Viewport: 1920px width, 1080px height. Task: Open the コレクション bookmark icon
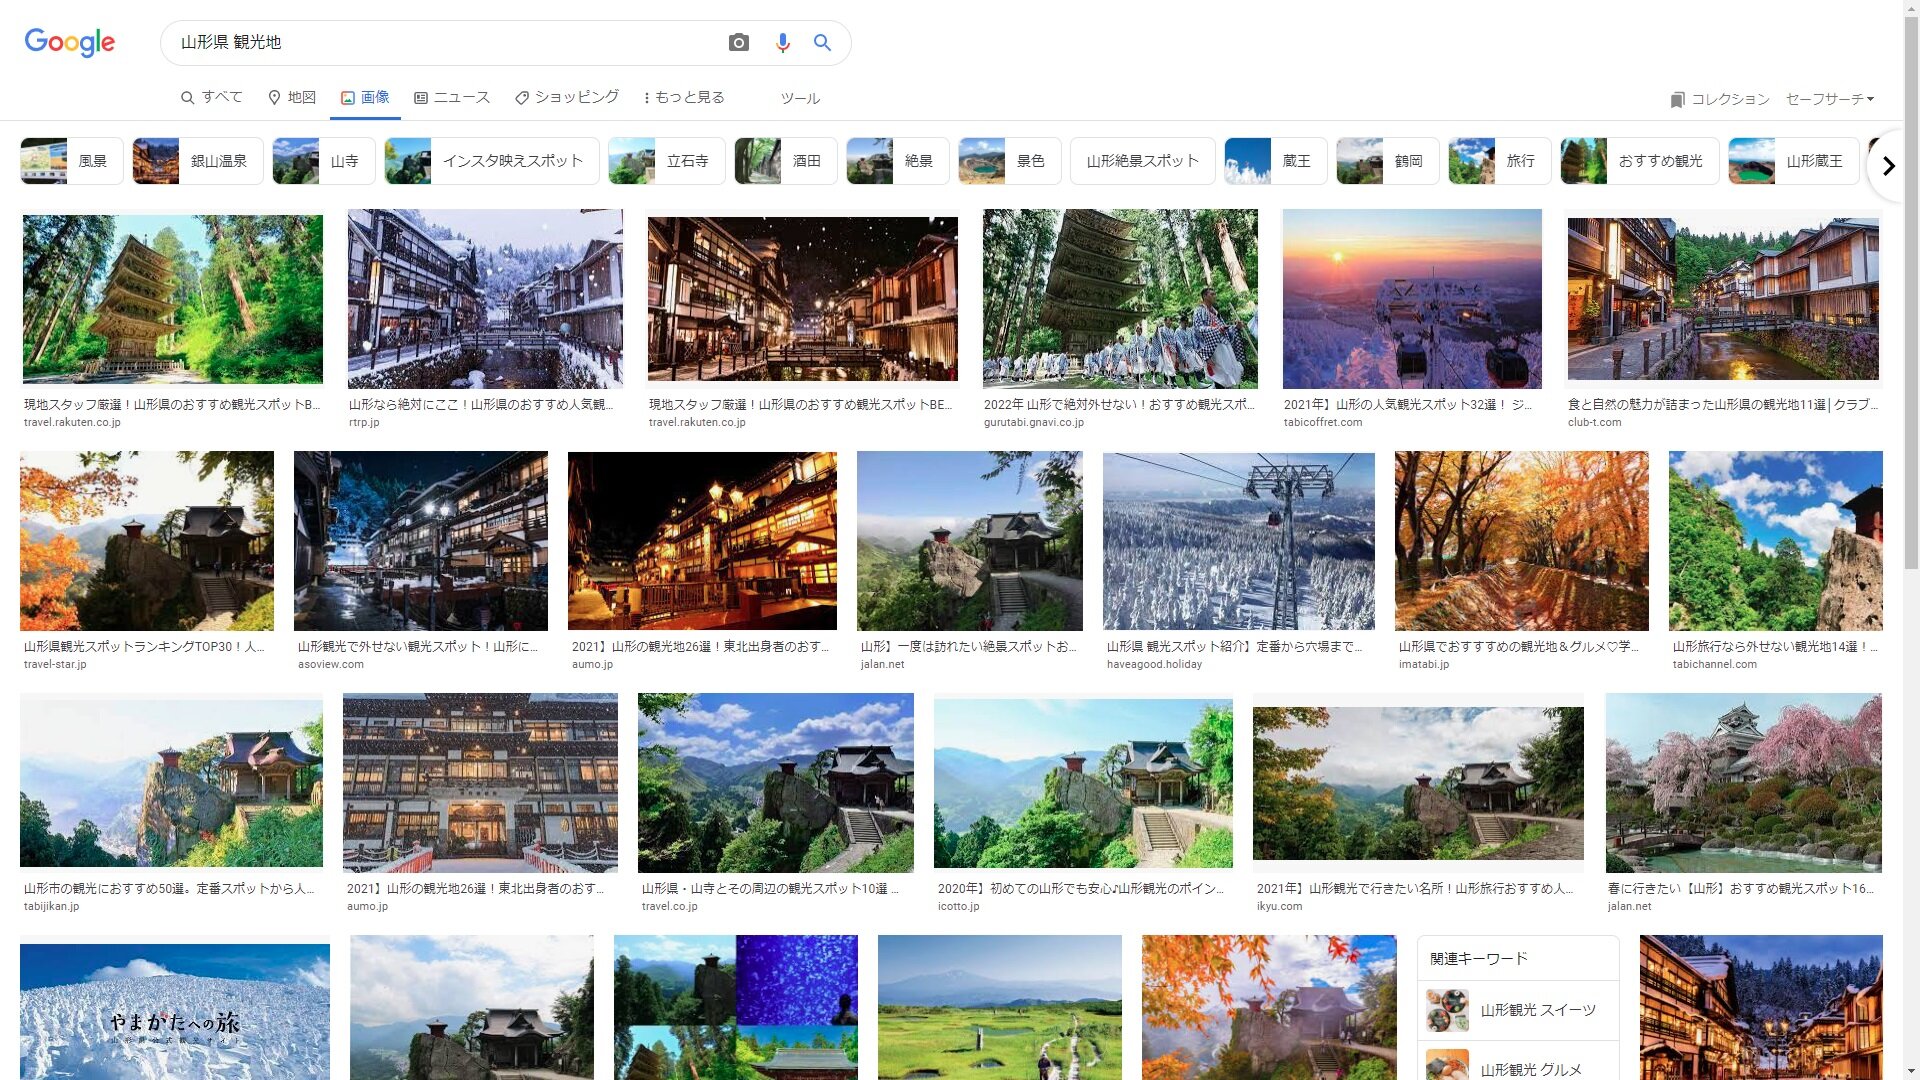pos(1677,99)
